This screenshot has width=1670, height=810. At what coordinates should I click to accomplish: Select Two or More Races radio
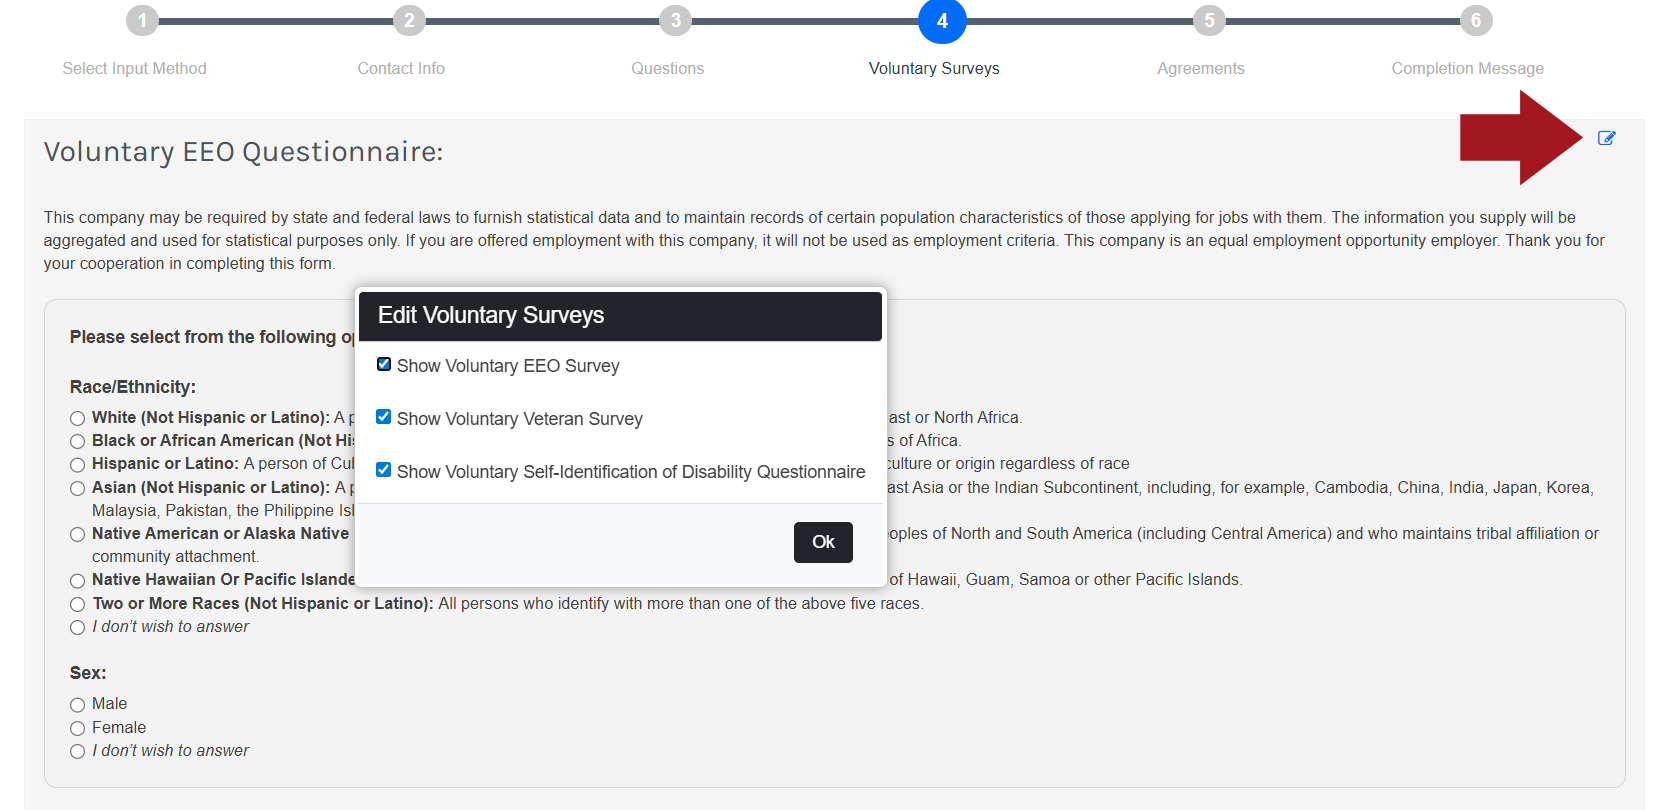pos(78,604)
